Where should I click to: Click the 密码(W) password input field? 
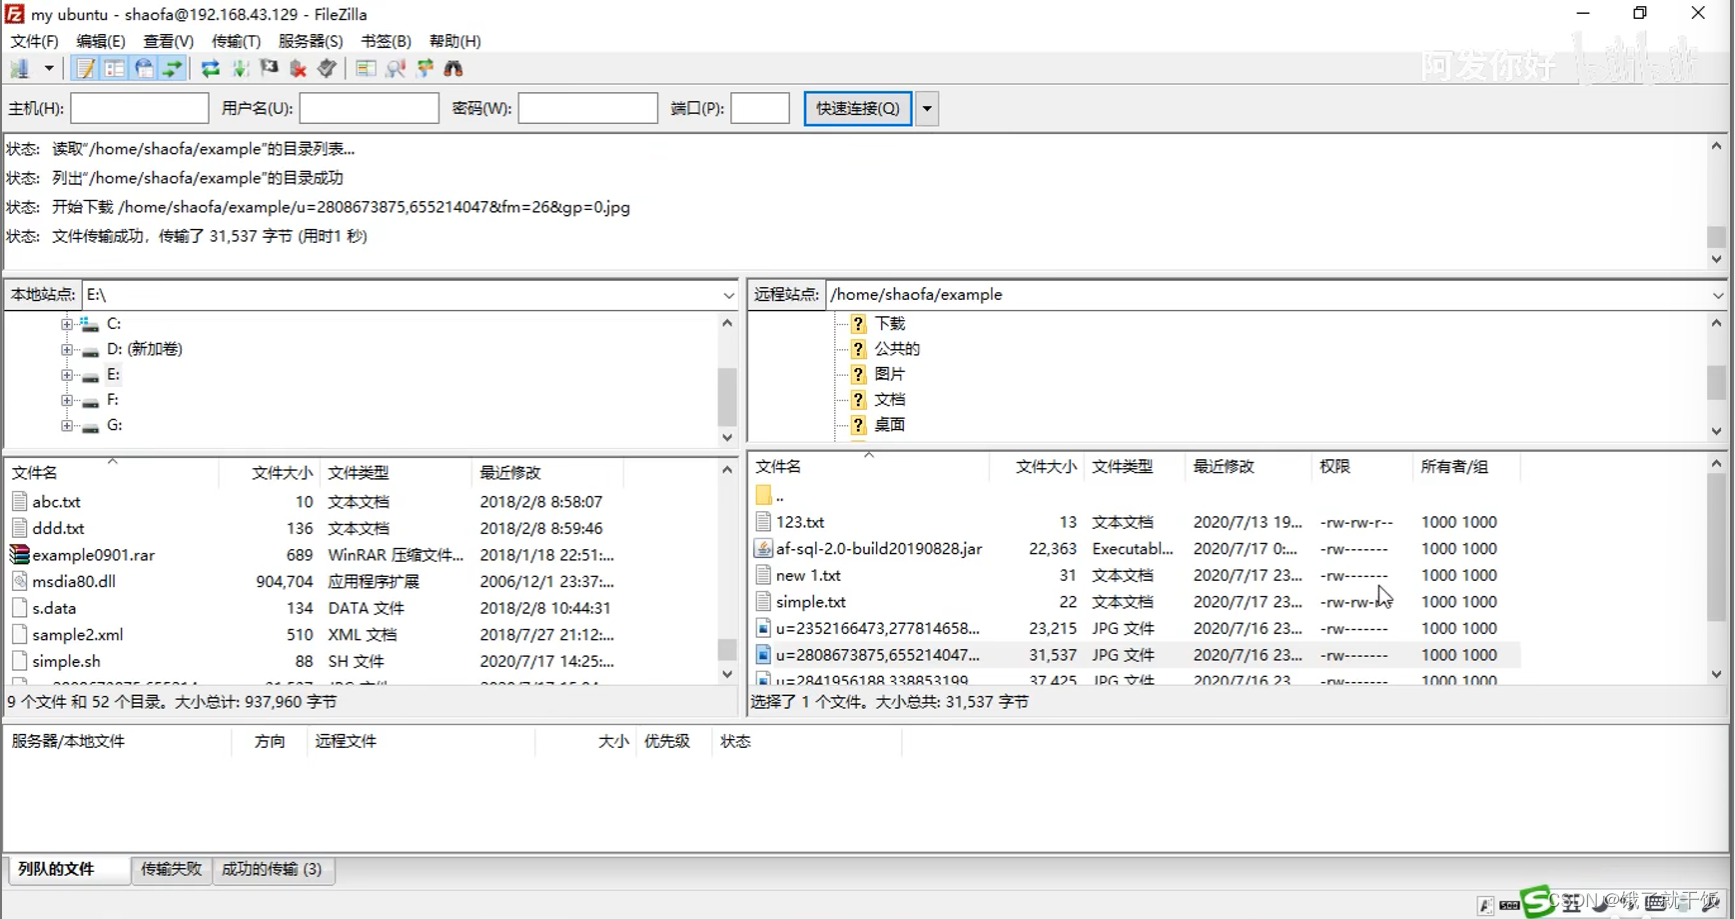[x=588, y=108]
